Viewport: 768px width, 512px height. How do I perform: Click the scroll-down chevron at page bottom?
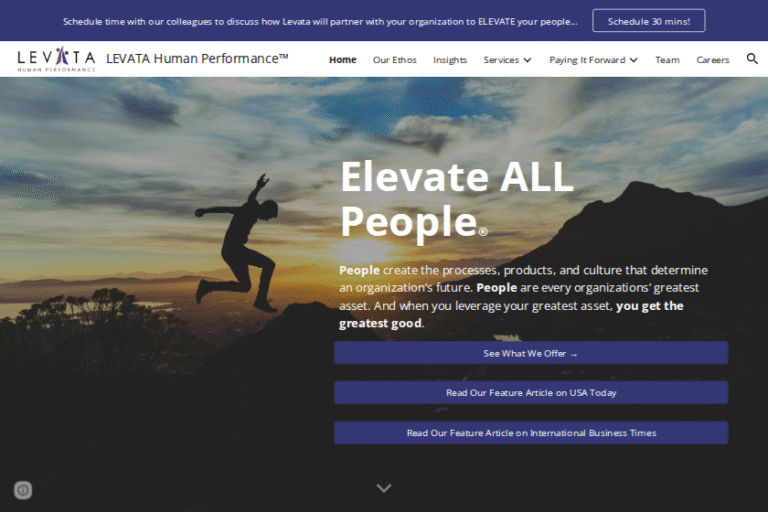pyautogui.click(x=384, y=488)
